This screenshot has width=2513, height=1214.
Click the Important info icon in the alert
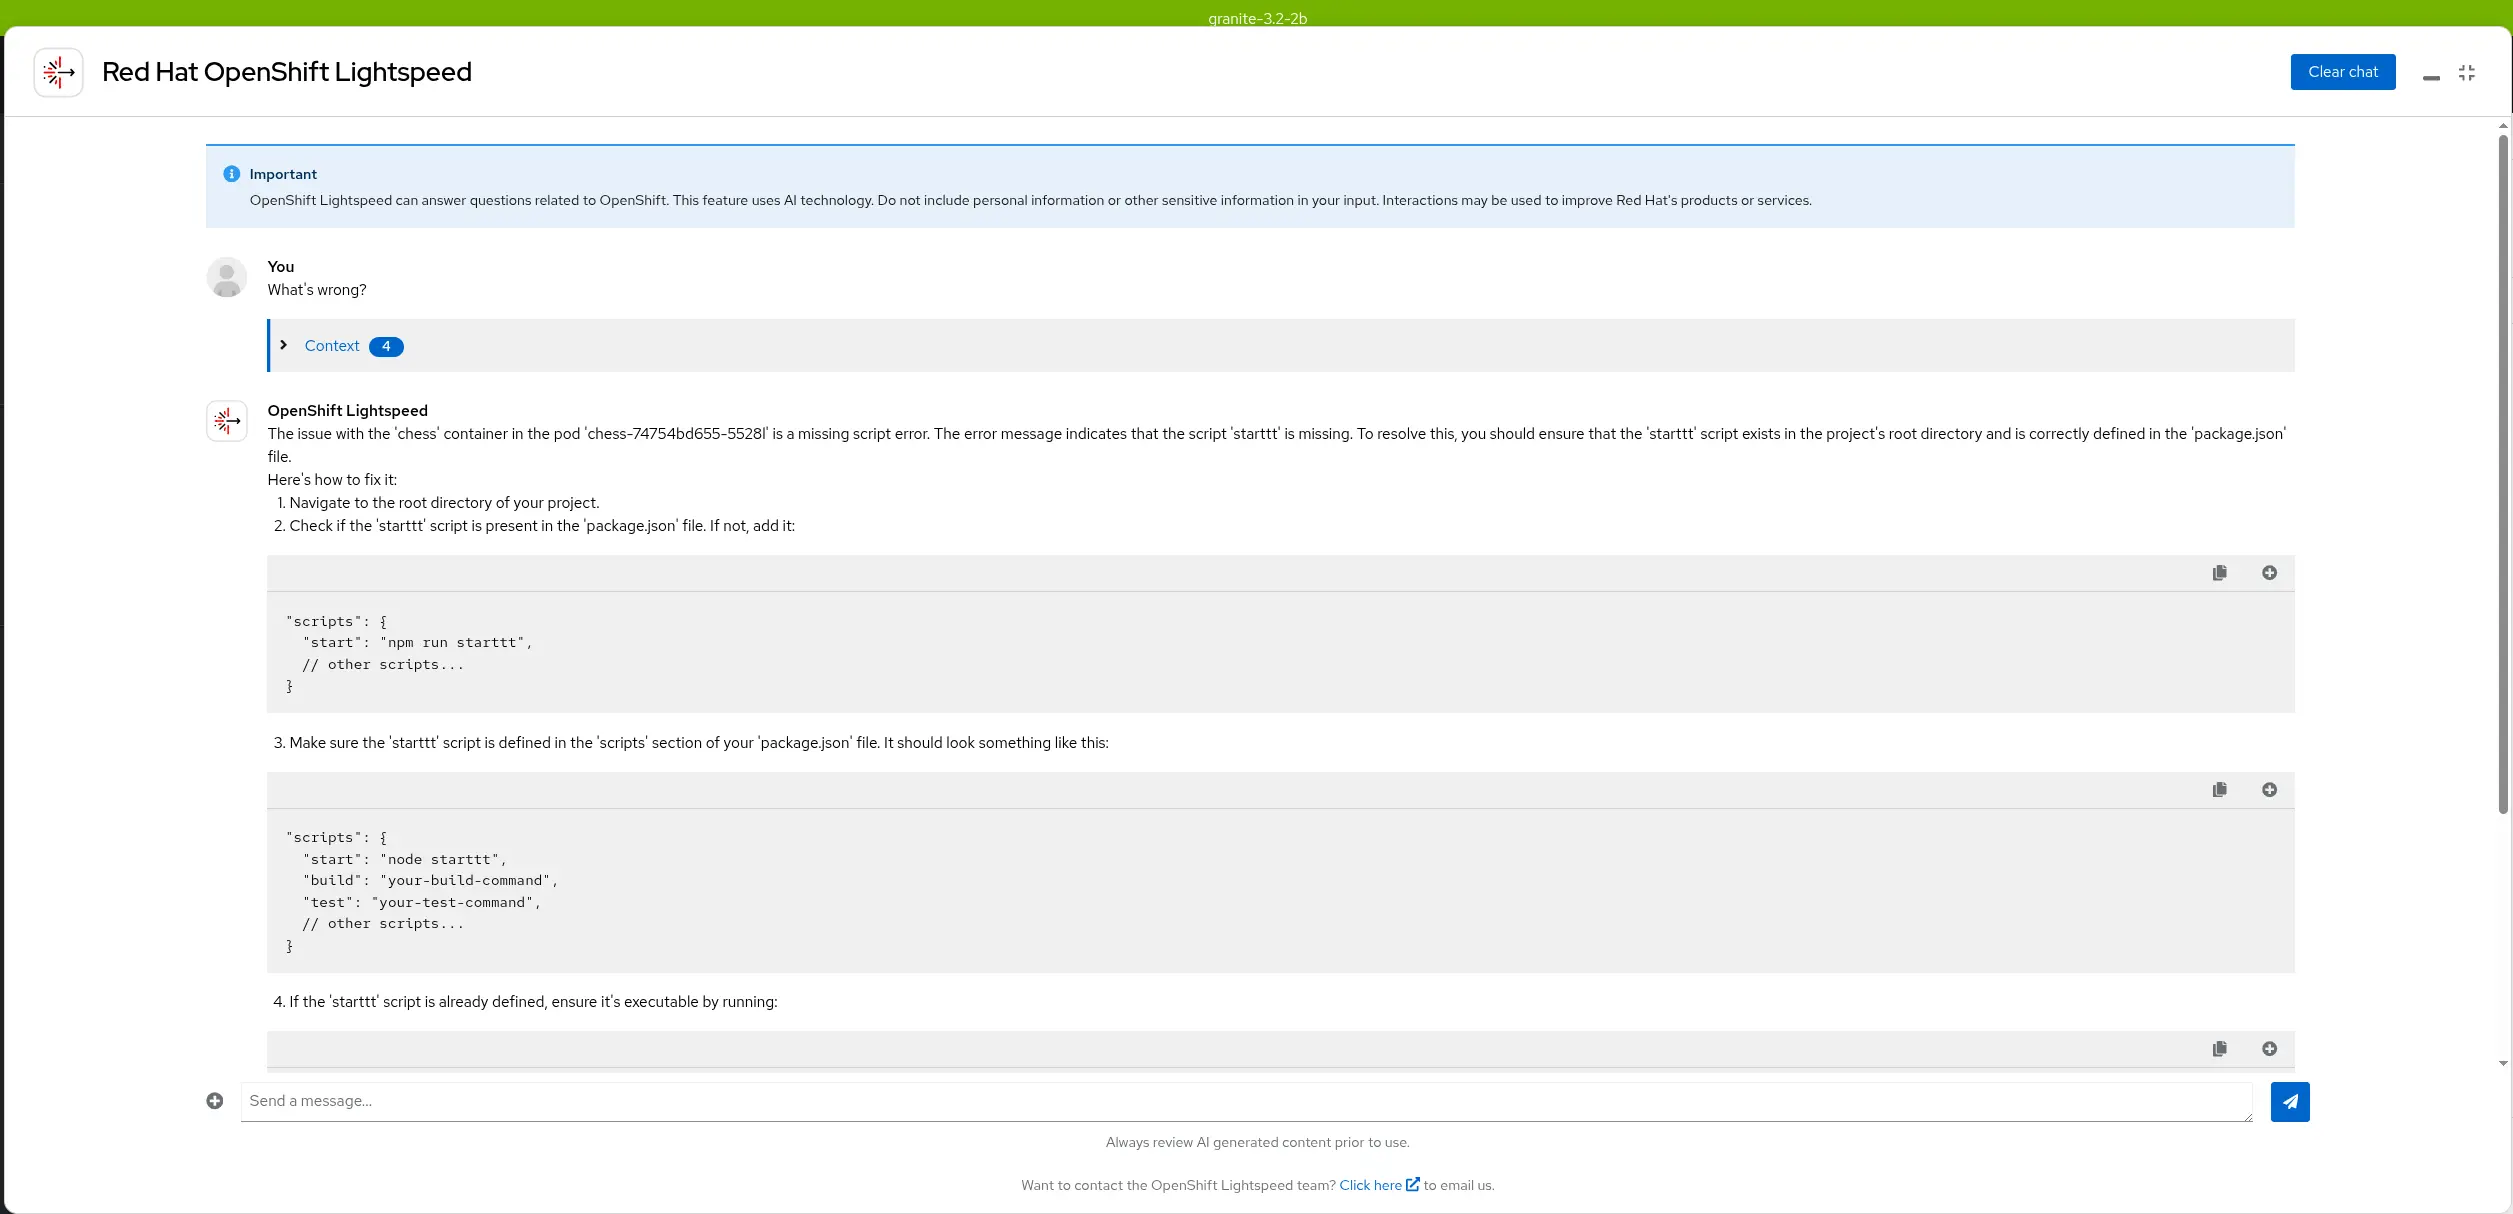[232, 174]
